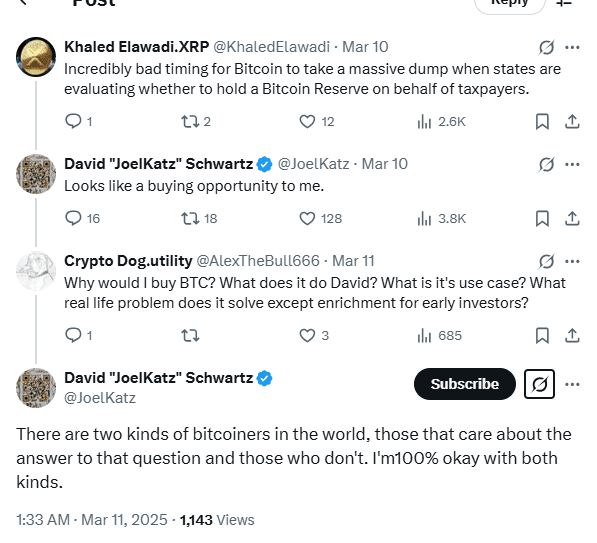Open more options for Khaled's post

tap(572, 48)
